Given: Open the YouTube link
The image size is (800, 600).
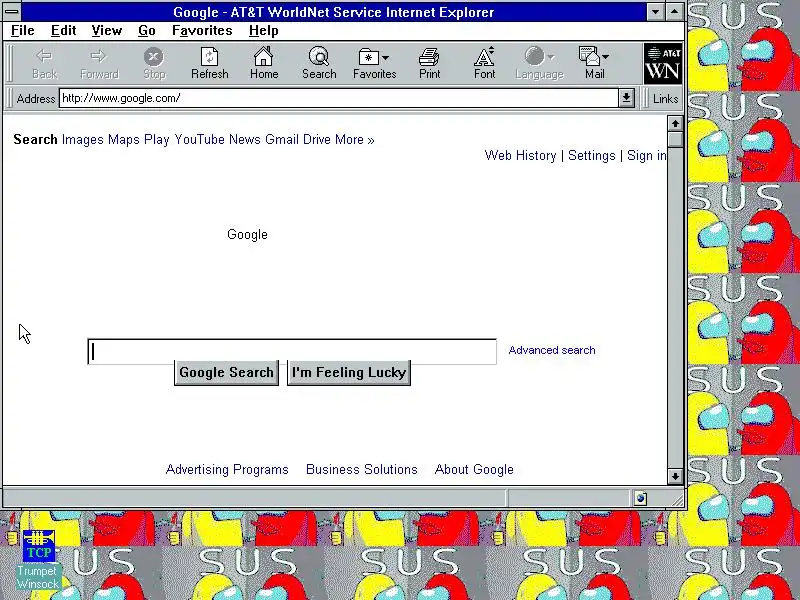Looking at the screenshot, I should coord(199,140).
